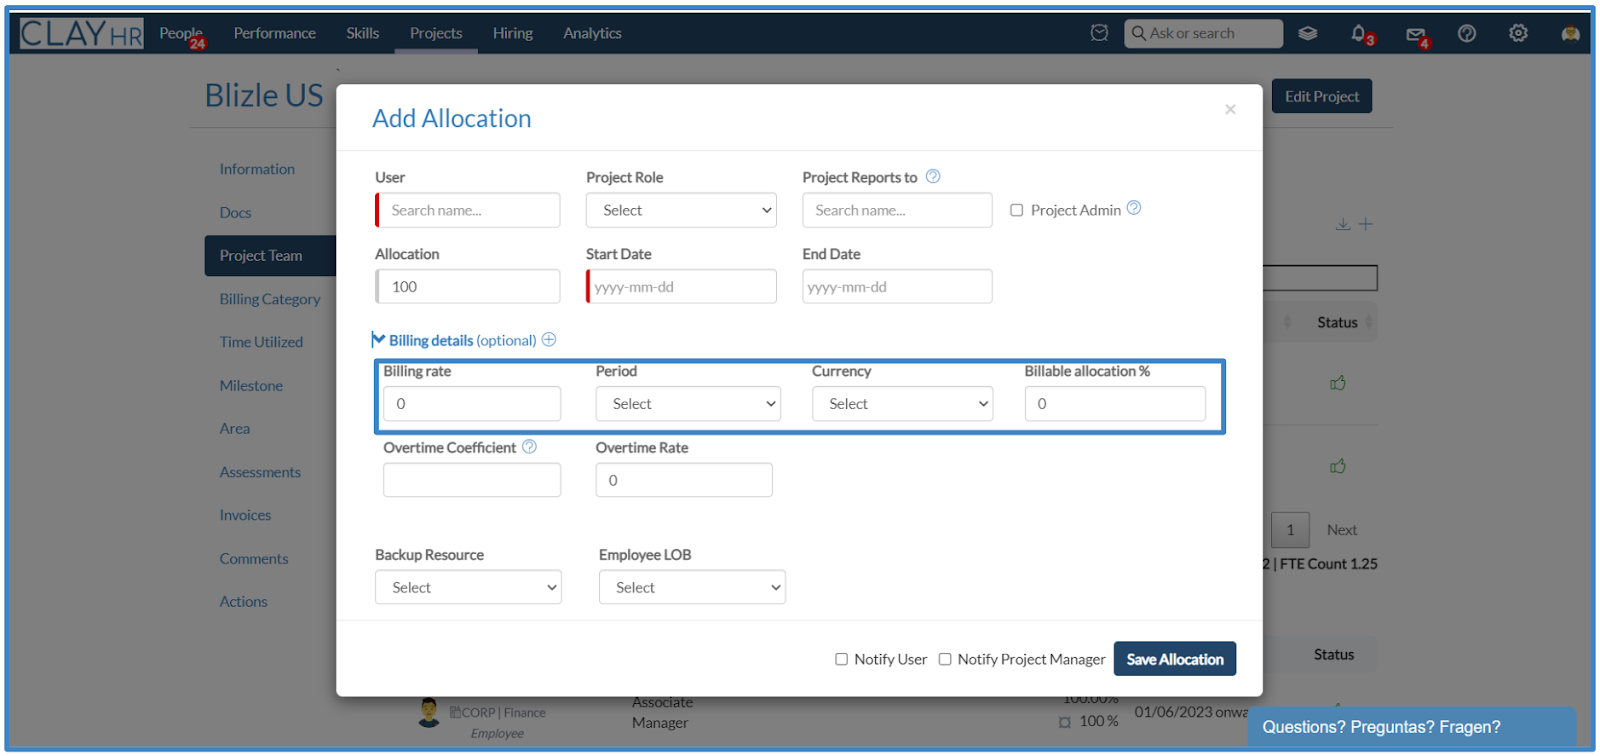Screen dimensions: 1600x756
Task: Open the layers stack icon in header
Action: tap(1307, 33)
